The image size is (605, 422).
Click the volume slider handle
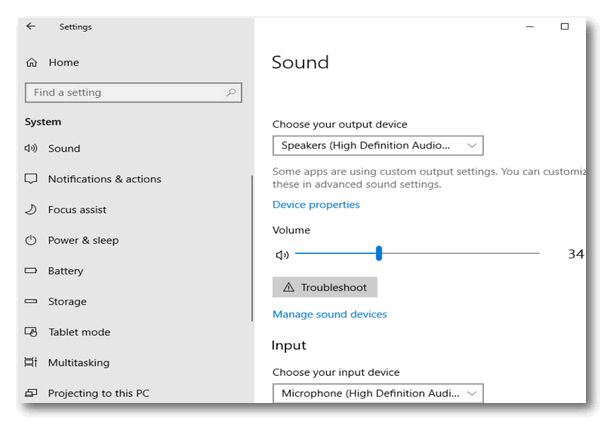[x=379, y=253]
